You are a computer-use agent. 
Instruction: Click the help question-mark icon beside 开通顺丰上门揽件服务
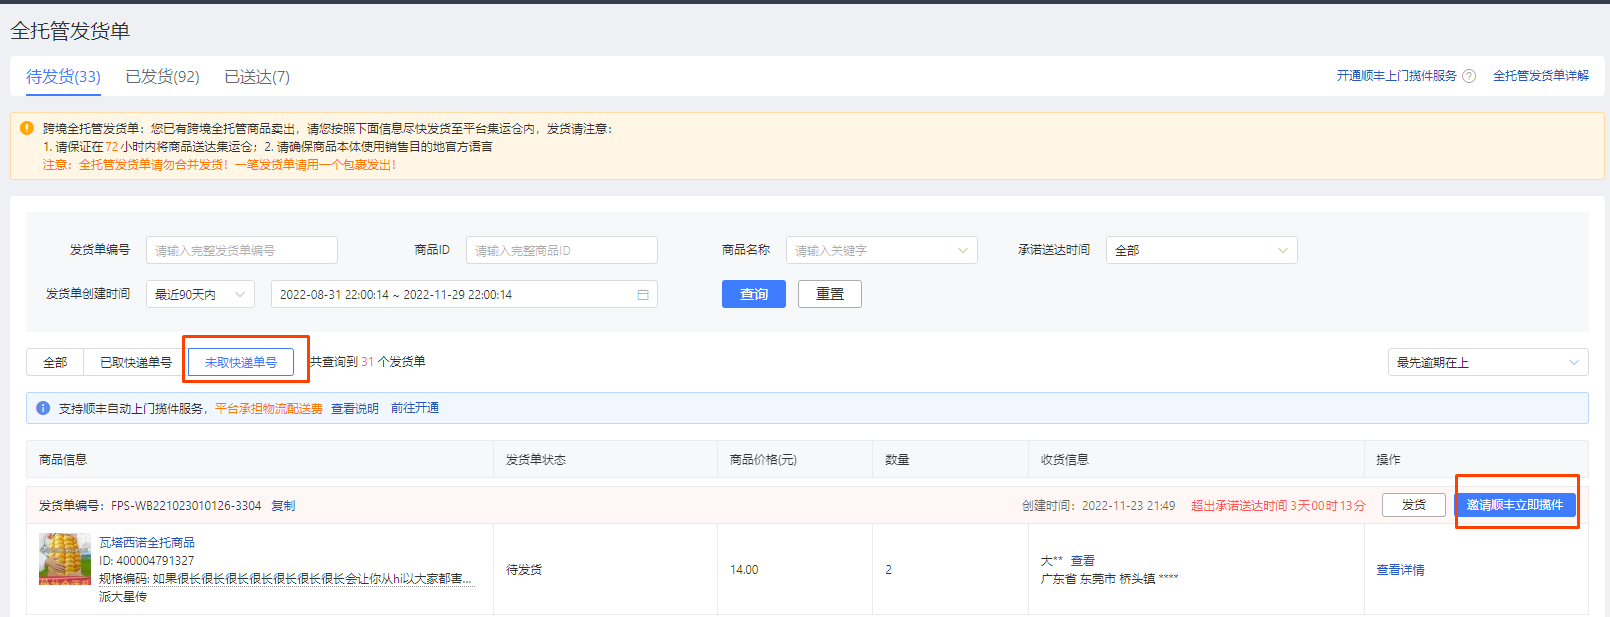1468,76
